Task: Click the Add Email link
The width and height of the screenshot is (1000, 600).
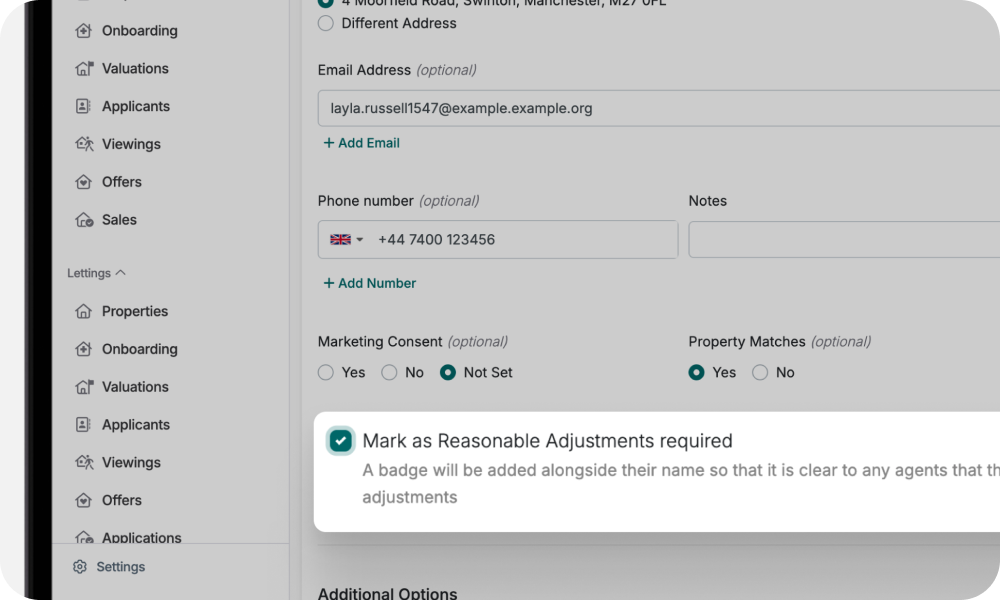Action: (361, 143)
